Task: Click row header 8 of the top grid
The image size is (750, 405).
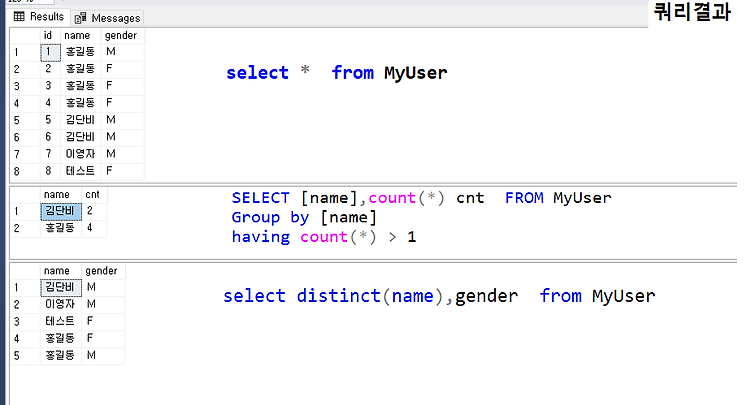Action: tap(25, 171)
